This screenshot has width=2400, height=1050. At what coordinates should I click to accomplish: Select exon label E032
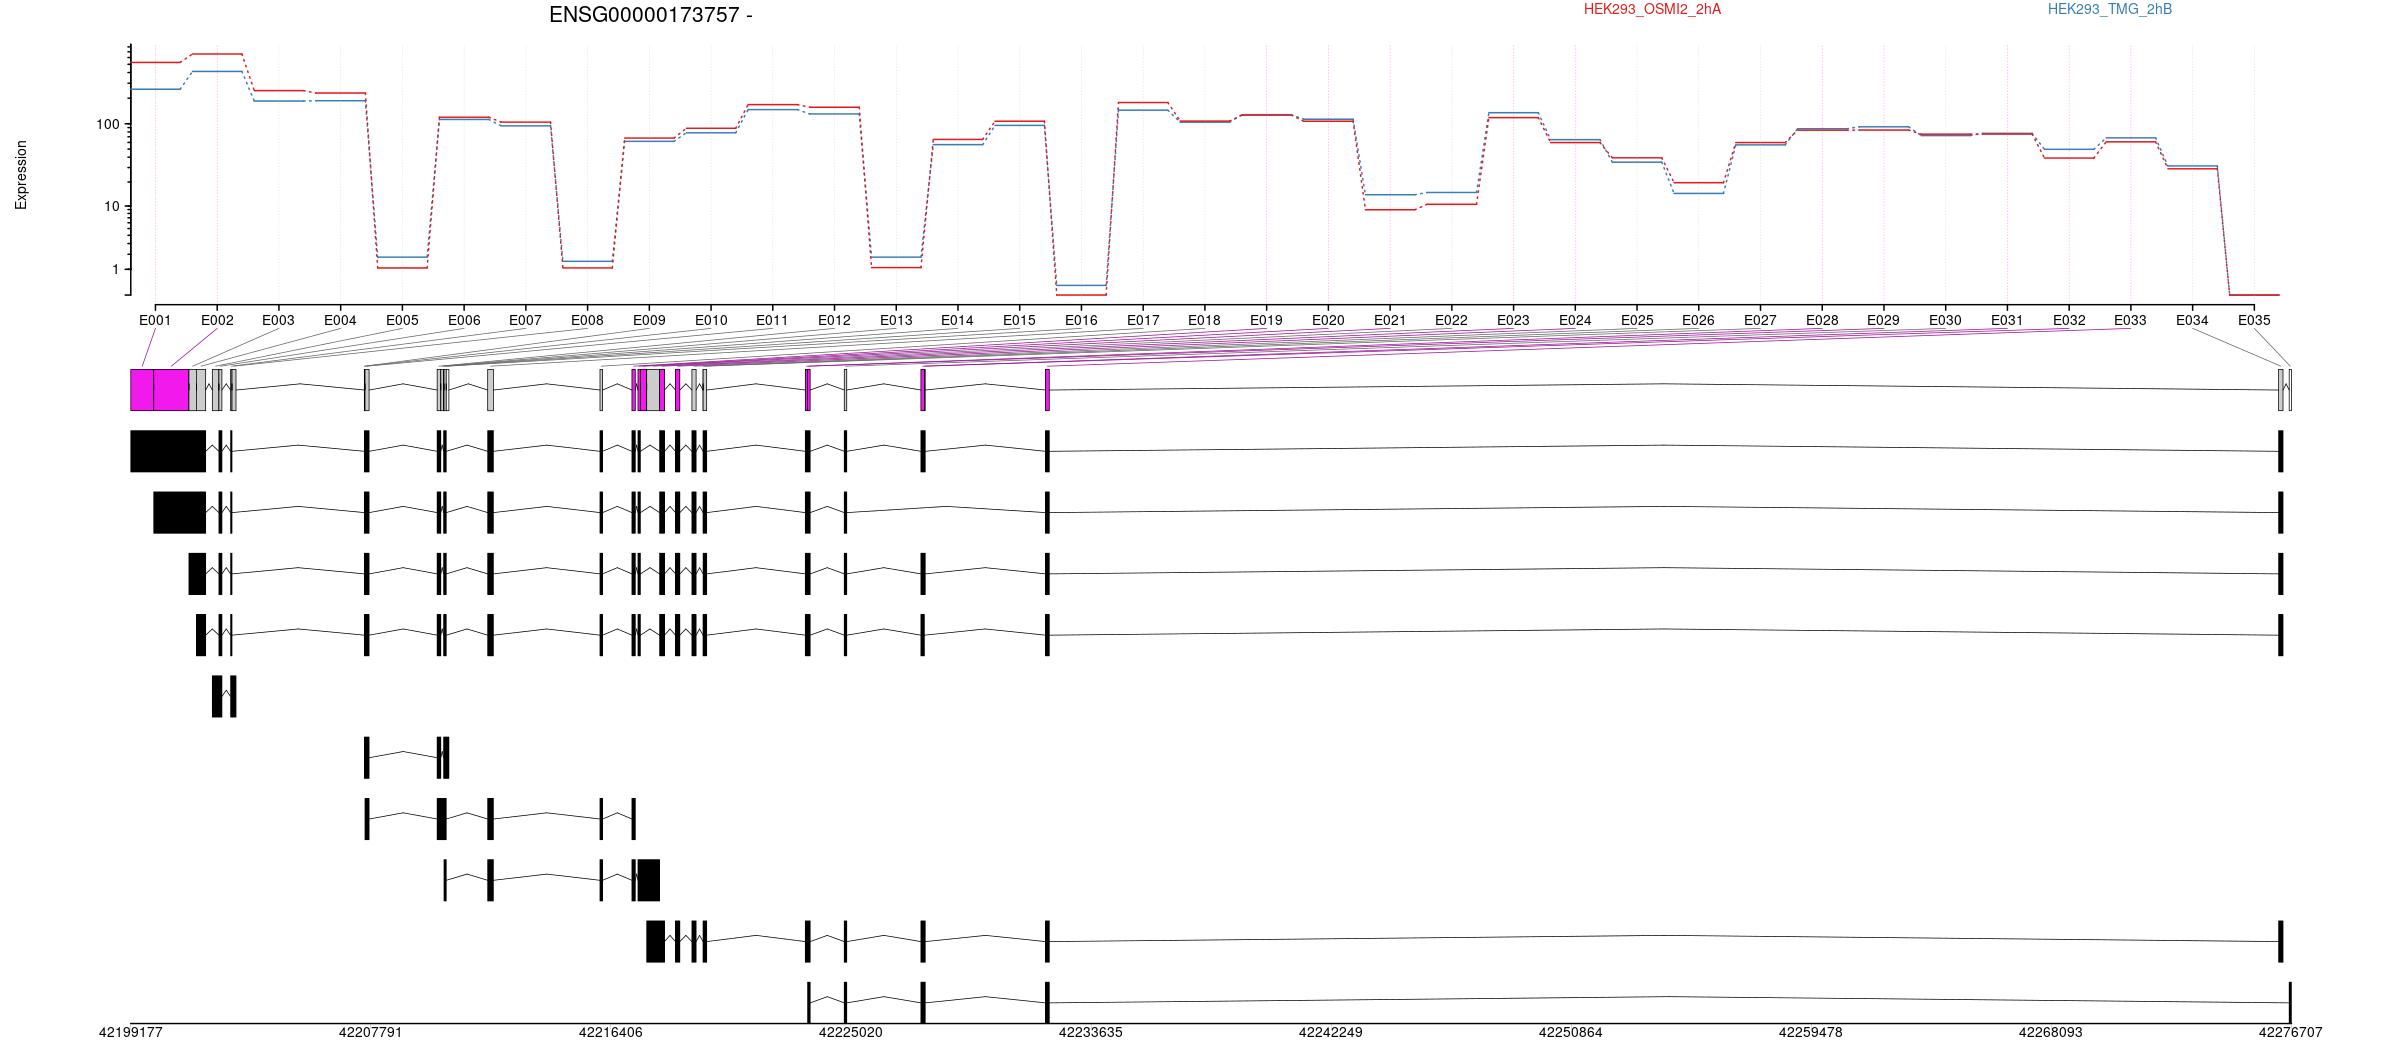point(2069,320)
